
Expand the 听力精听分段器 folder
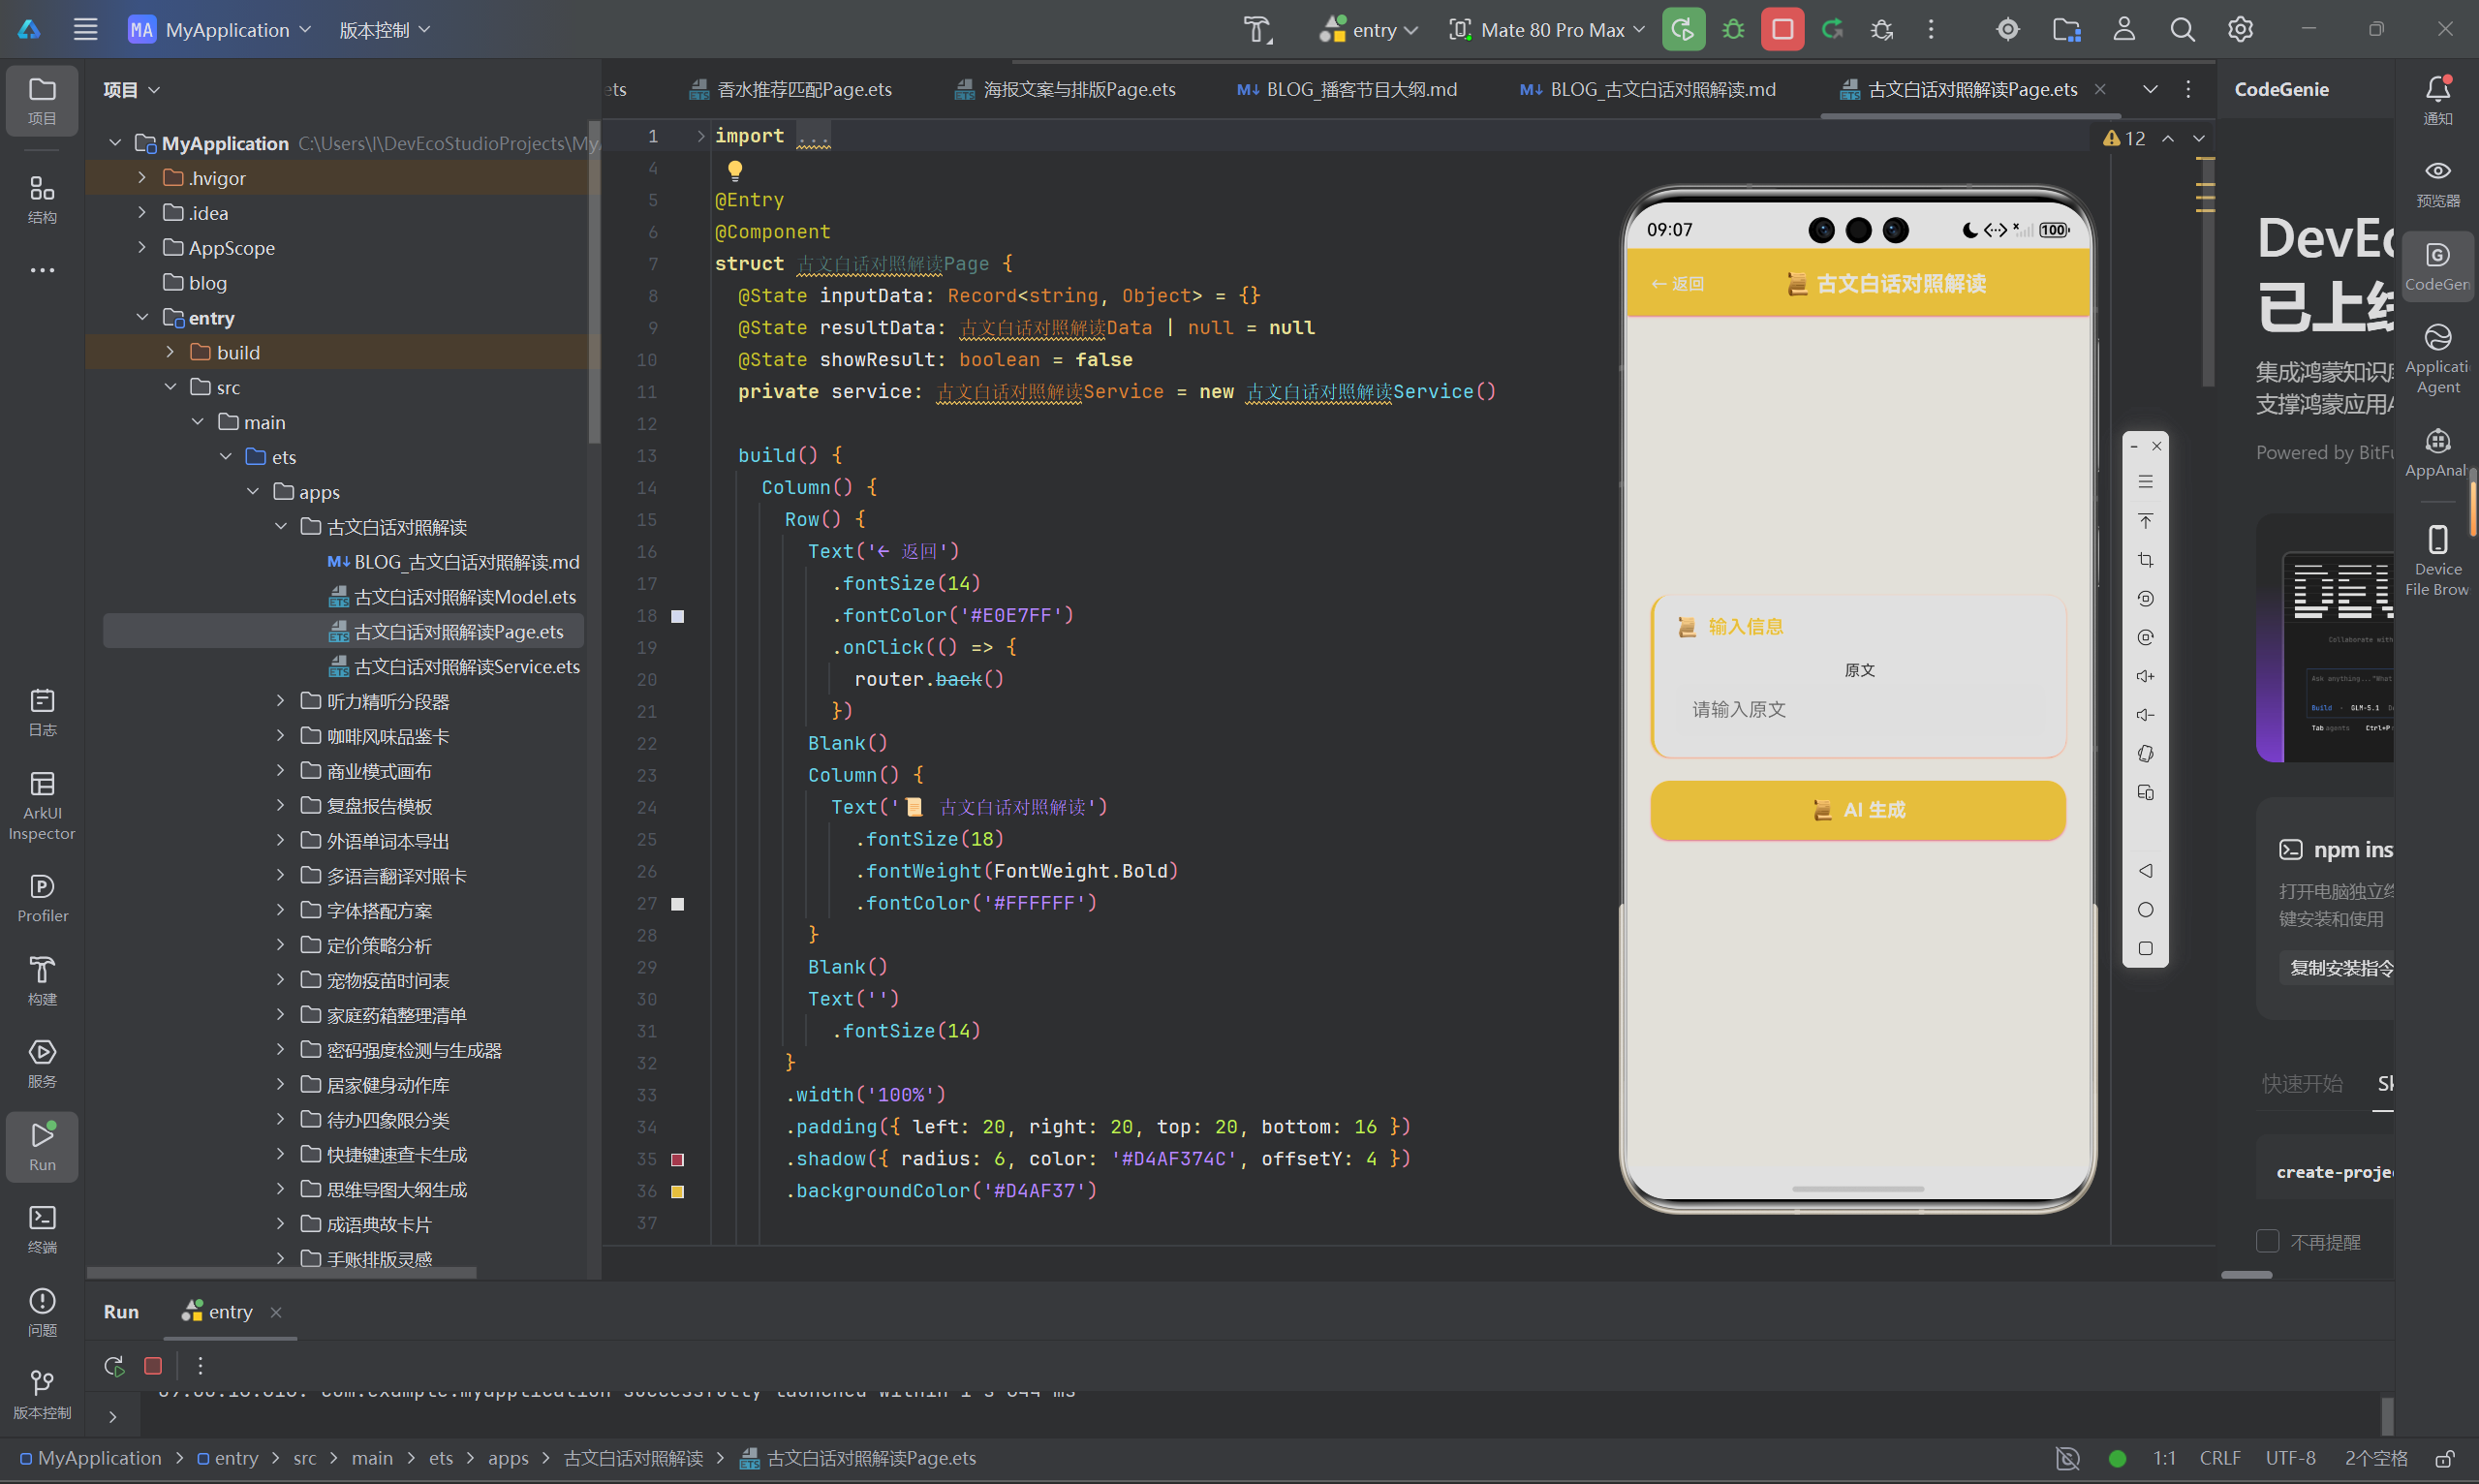coord(281,701)
